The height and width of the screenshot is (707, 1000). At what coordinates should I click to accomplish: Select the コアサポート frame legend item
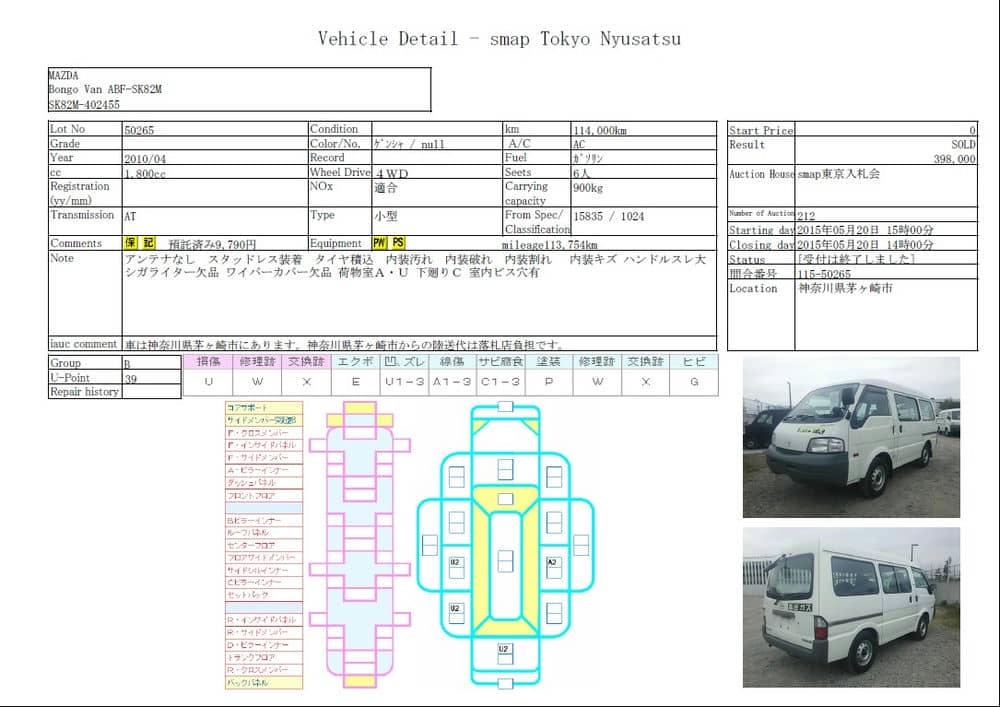264,408
